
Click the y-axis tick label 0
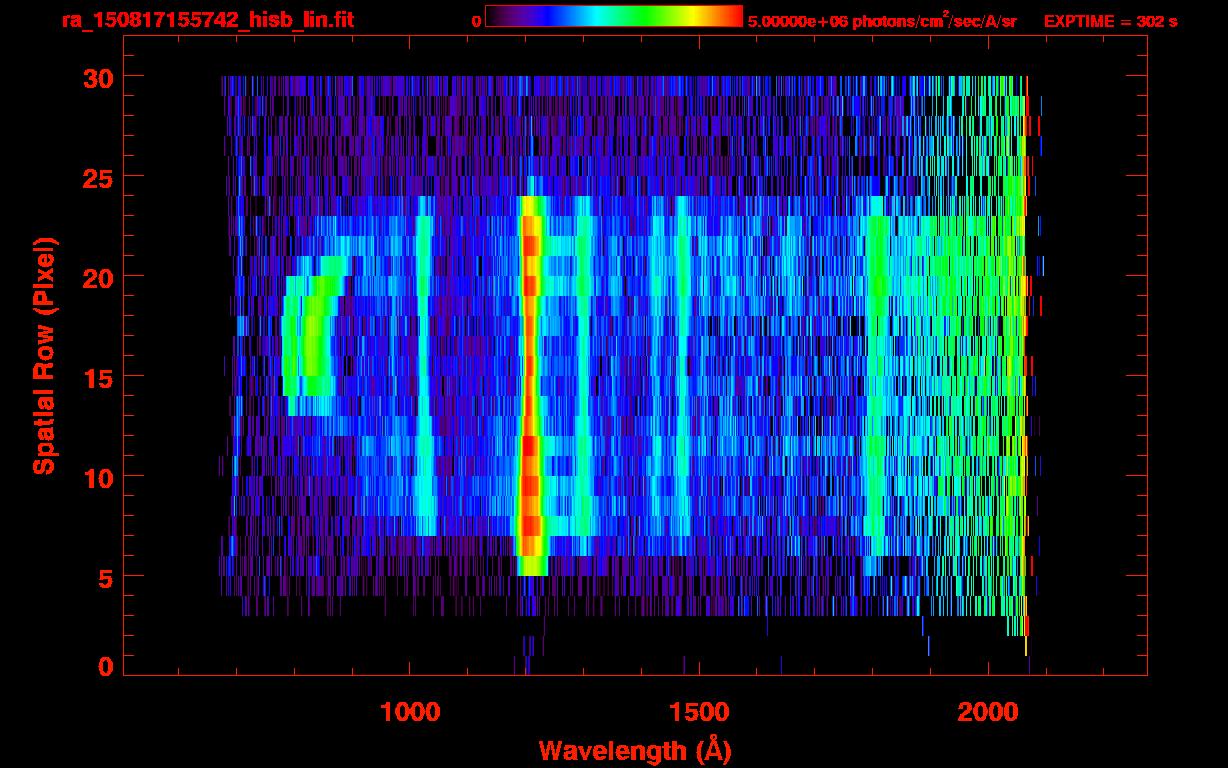[x=104, y=665]
